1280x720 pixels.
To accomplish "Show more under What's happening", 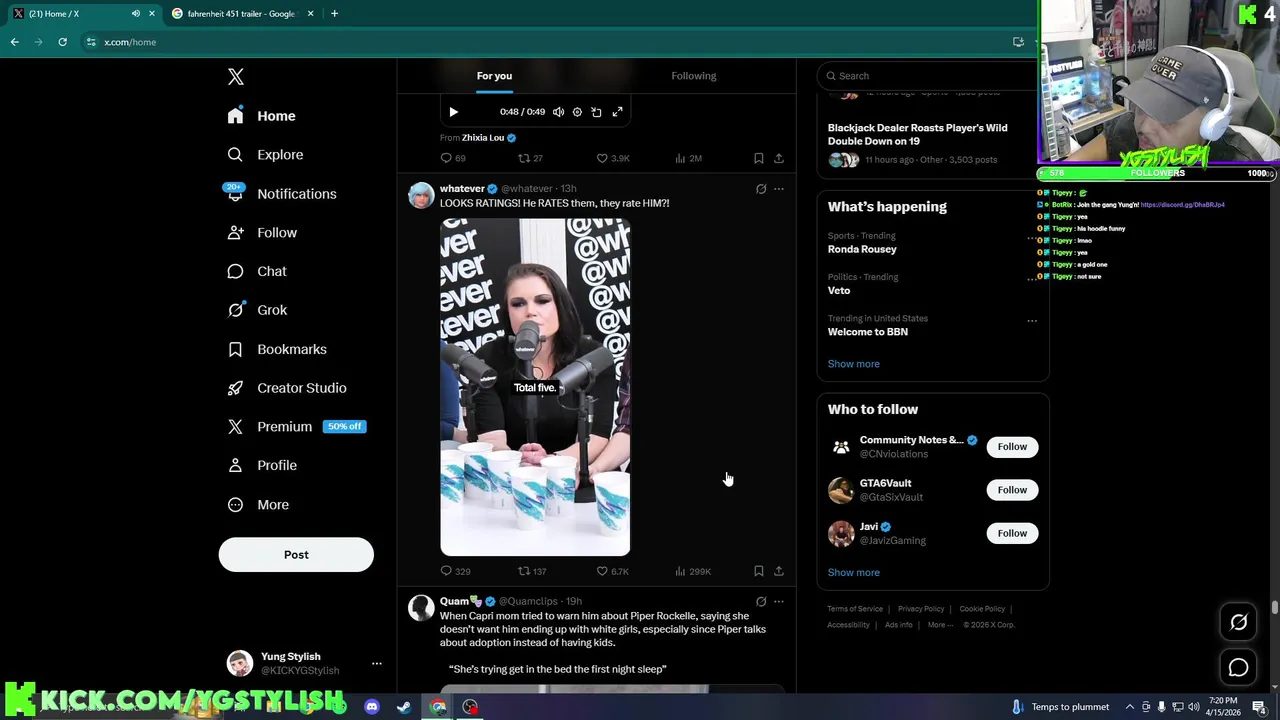I will point(853,364).
